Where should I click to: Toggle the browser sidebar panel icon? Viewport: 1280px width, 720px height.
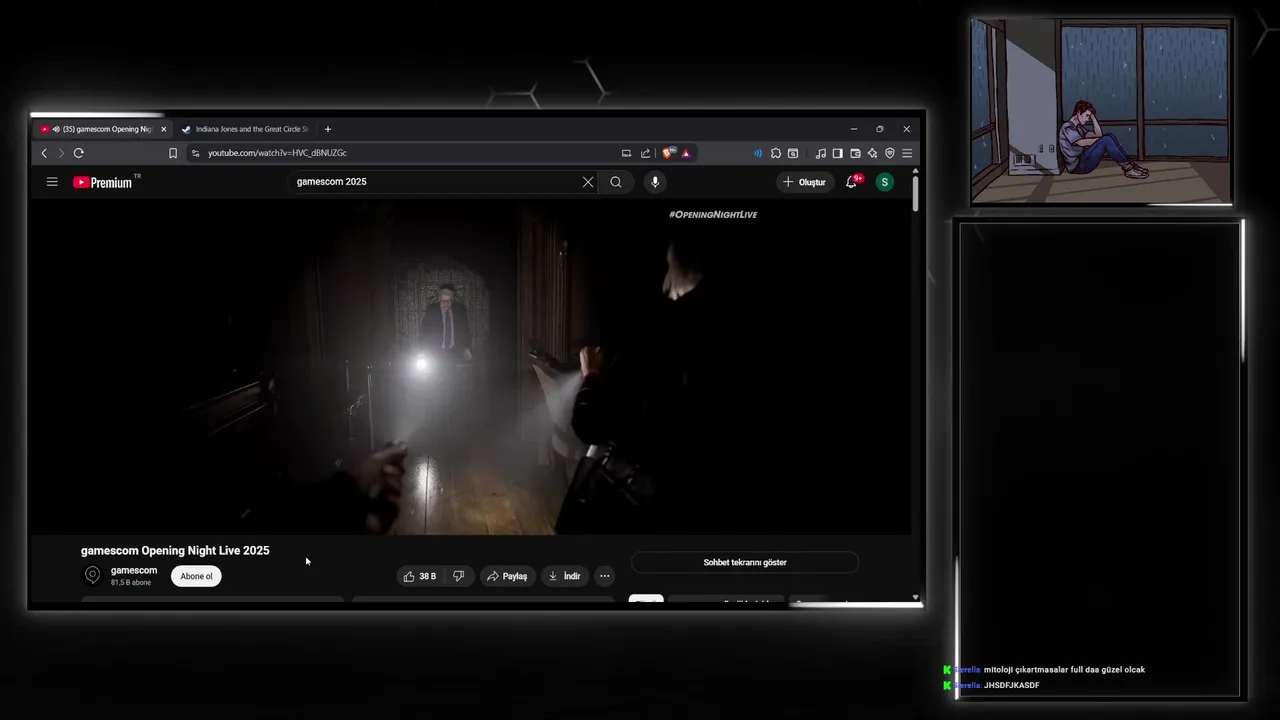click(x=838, y=153)
